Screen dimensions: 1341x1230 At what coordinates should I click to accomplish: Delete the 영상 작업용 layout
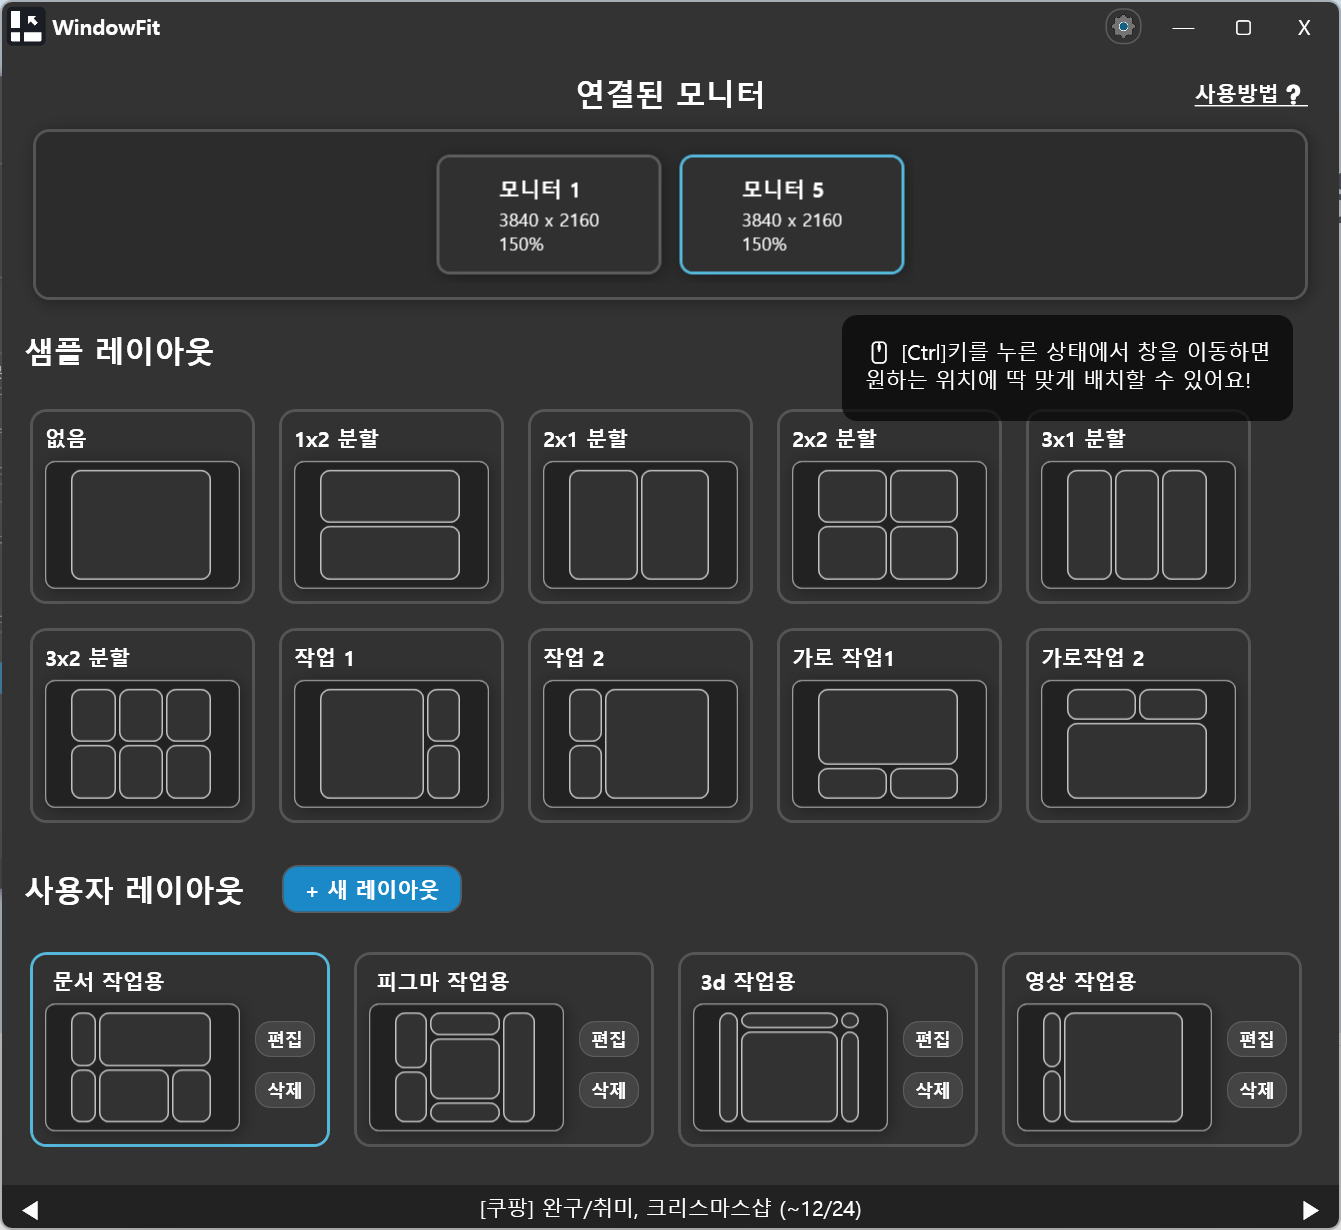[x=1256, y=1090]
